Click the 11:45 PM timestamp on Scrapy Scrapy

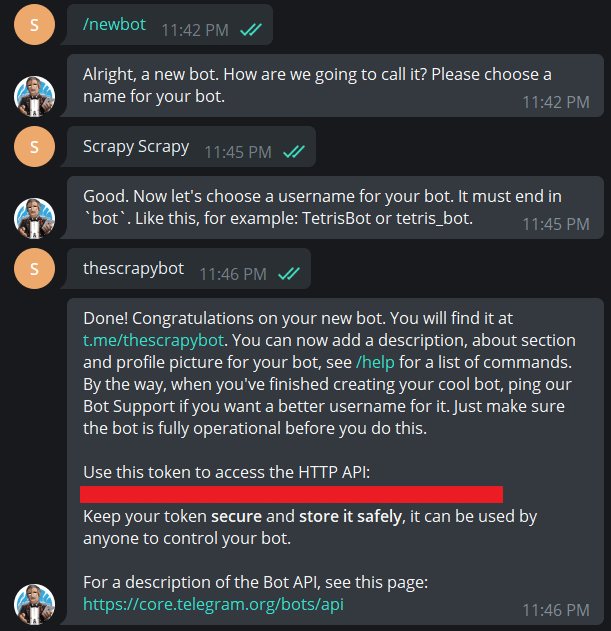click(238, 153)
